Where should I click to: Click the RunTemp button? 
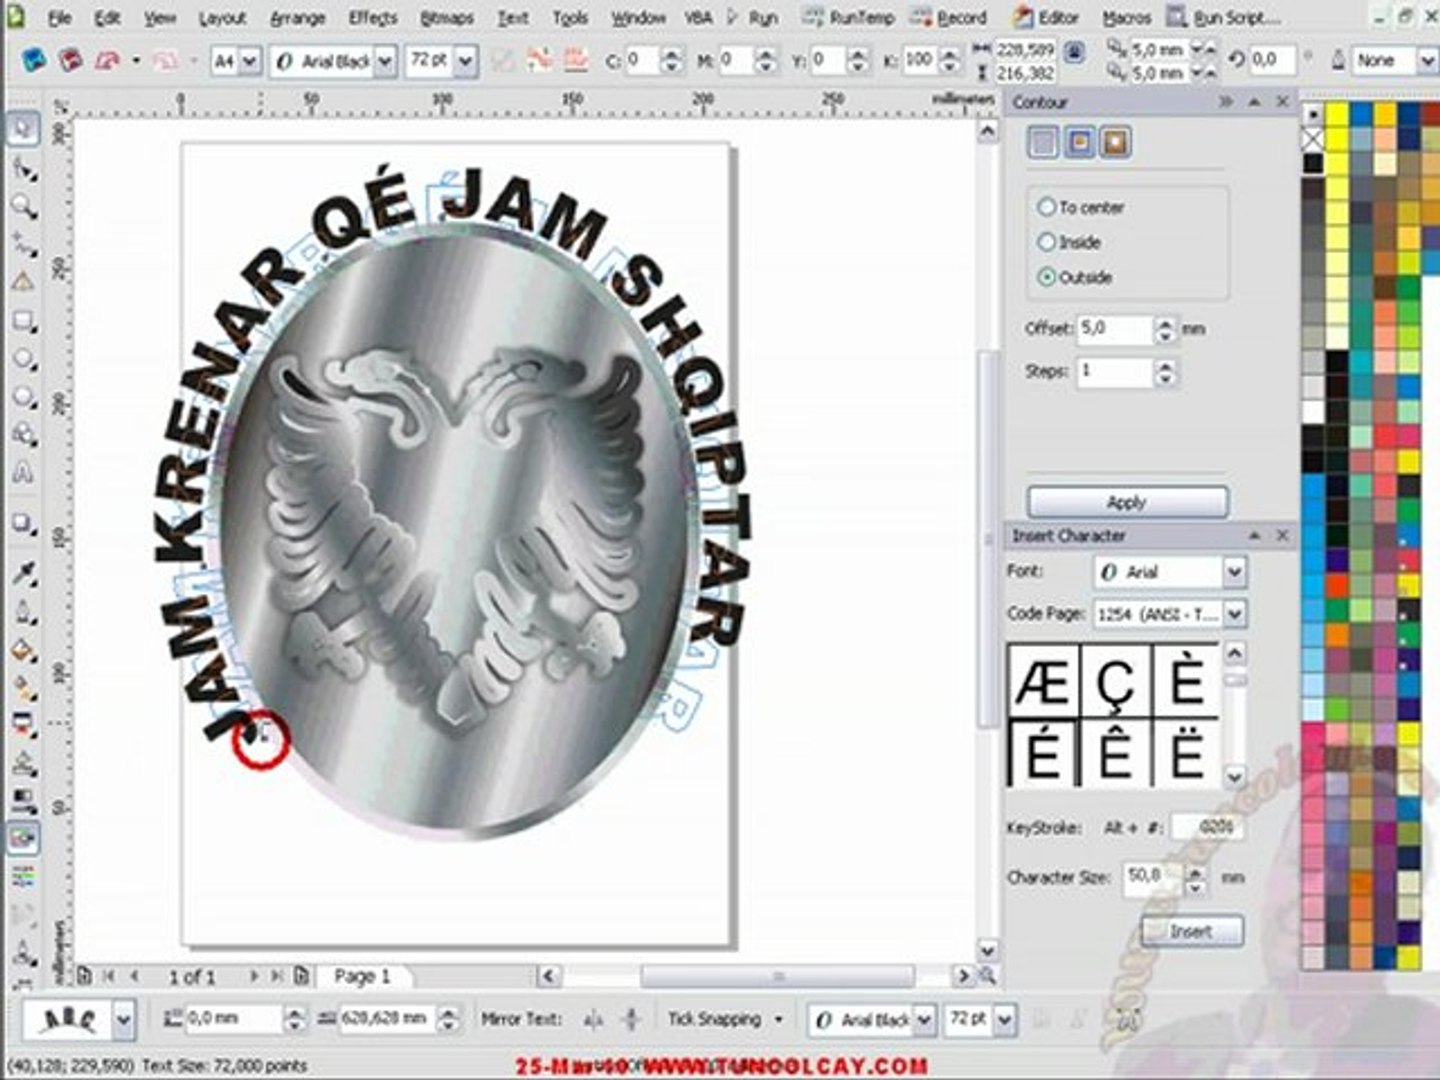849,17
